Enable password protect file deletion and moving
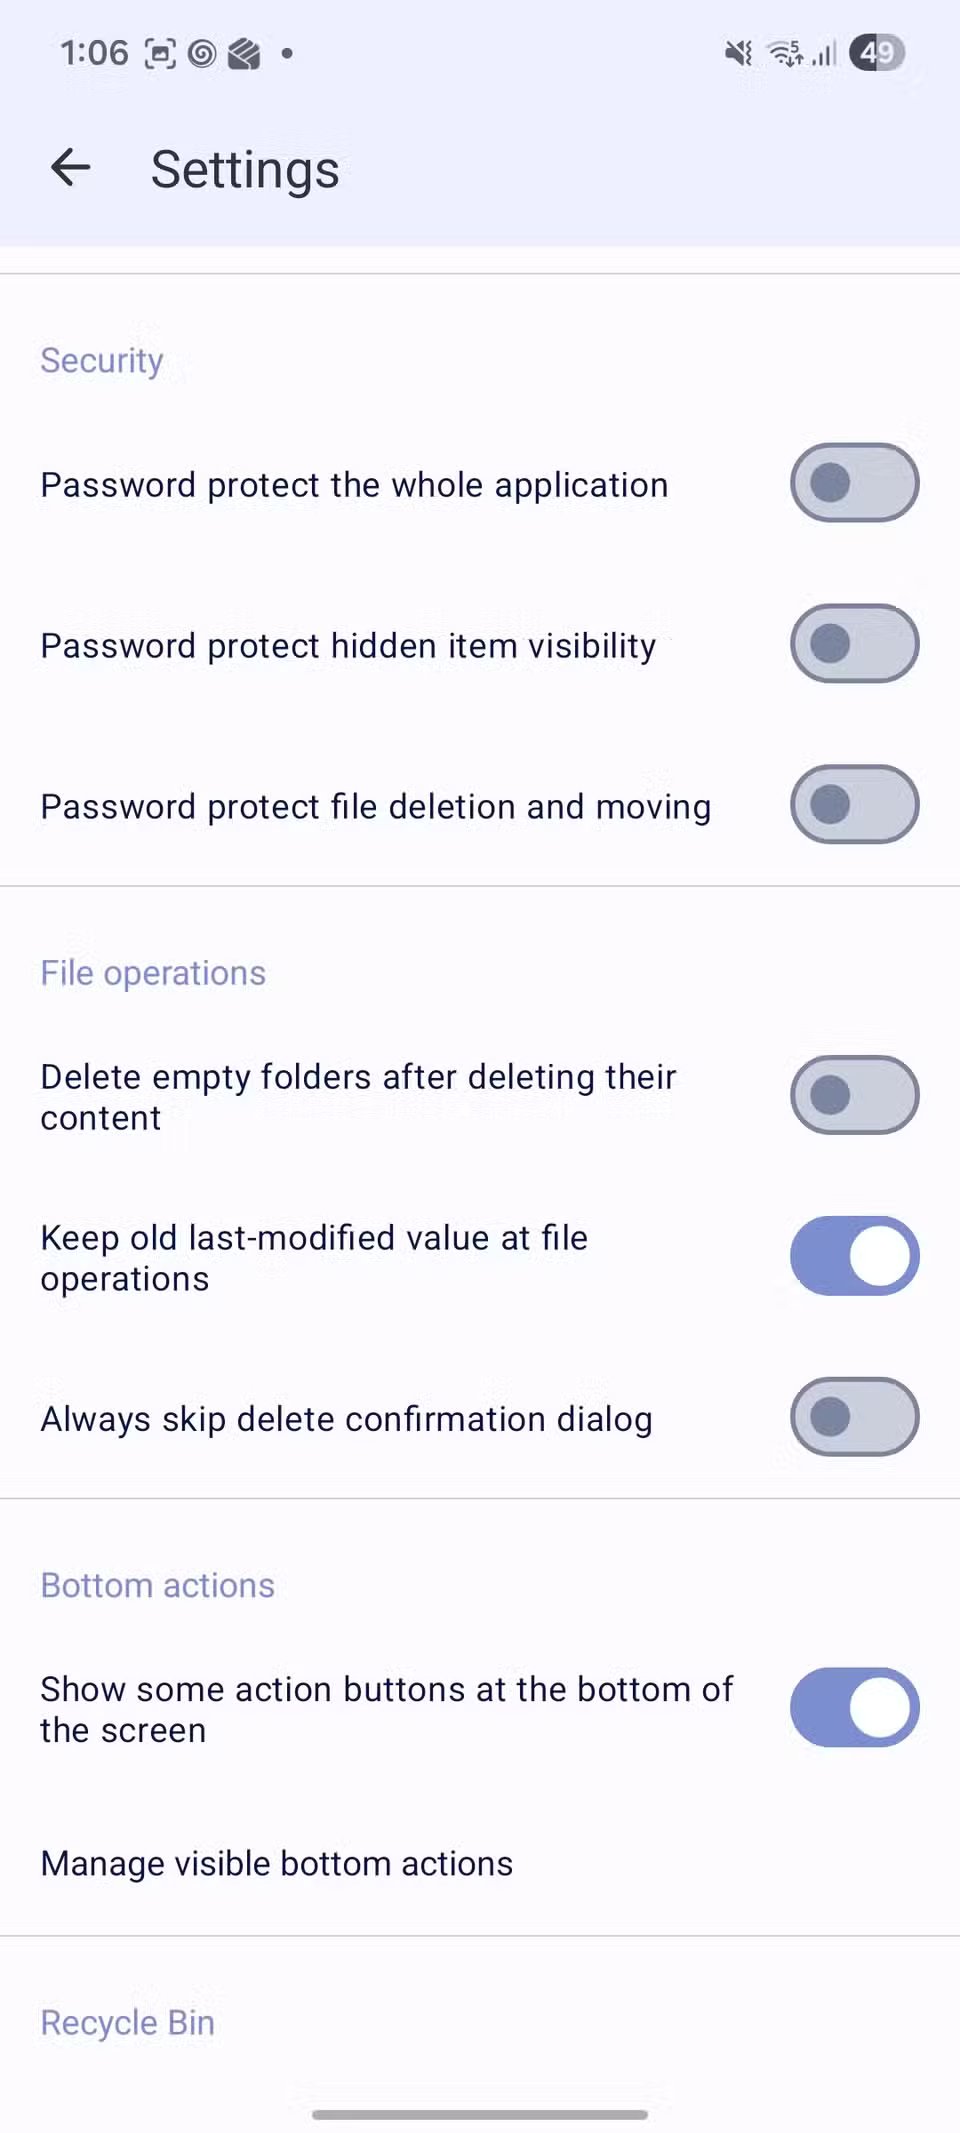 854,805
